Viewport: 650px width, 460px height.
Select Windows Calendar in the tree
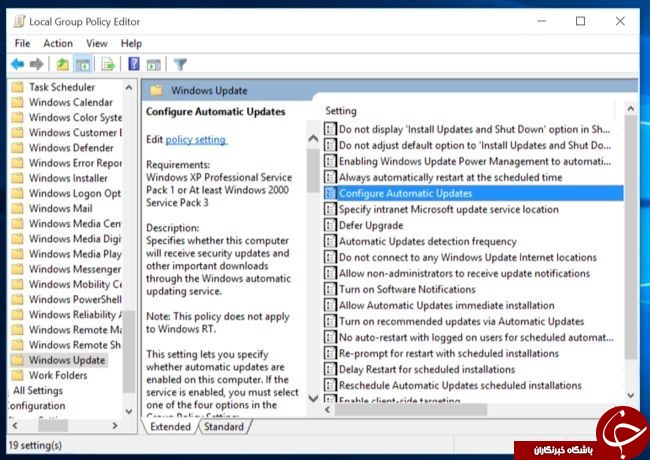[71, 102]
